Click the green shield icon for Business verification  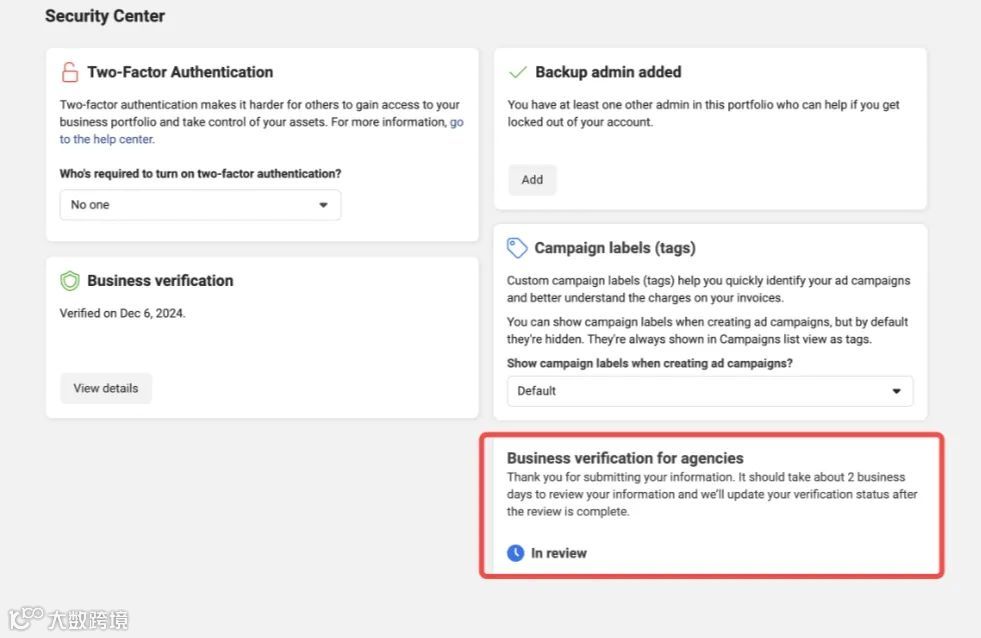70,281
